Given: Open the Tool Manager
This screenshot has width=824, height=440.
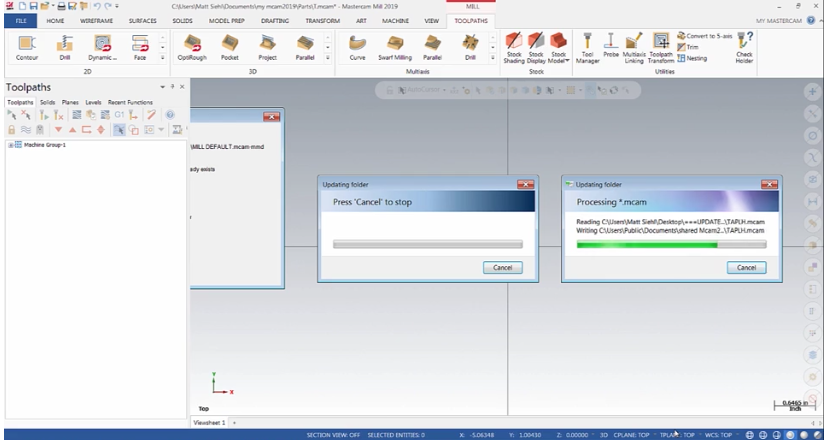Looking at the screenshot, I should [588, 48].
